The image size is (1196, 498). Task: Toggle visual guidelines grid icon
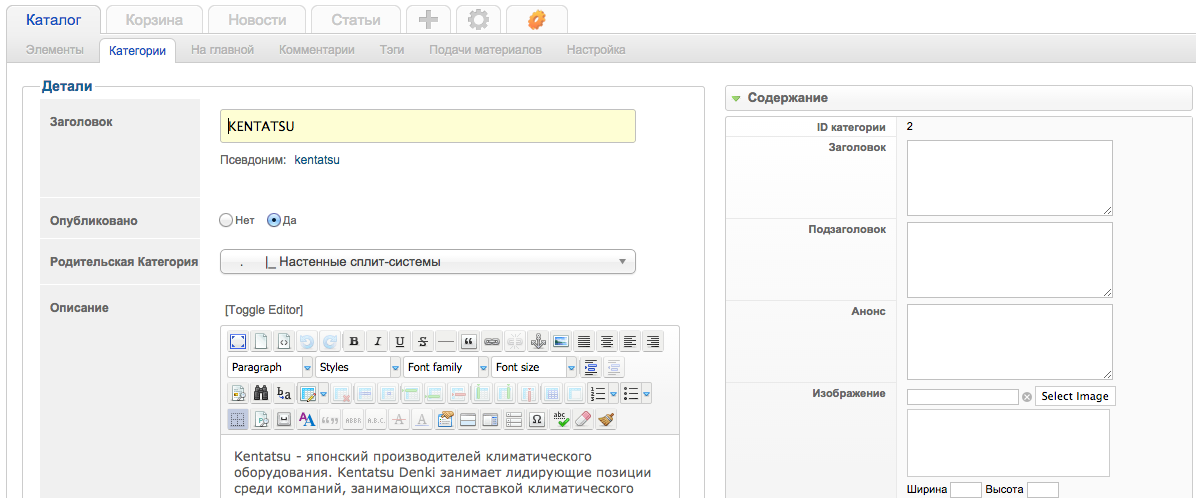237,419
